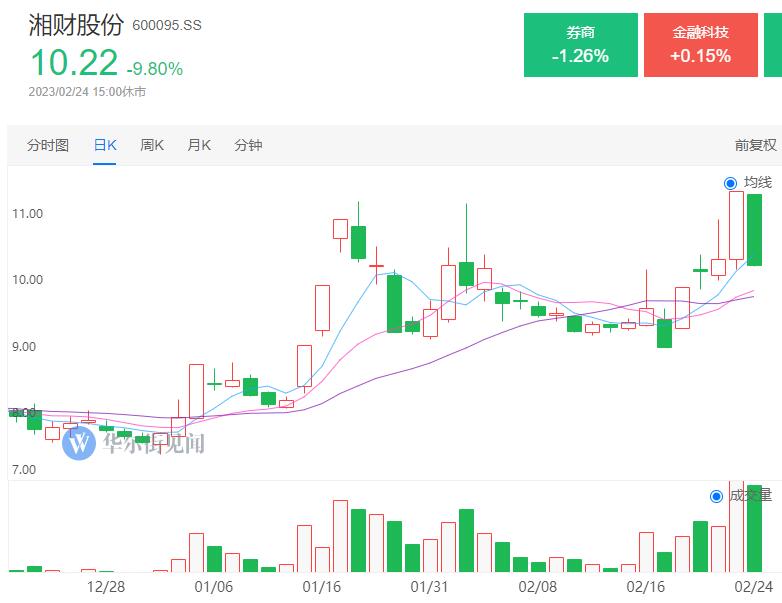Click the stock name 湘财股份

(x=76, y=24)
